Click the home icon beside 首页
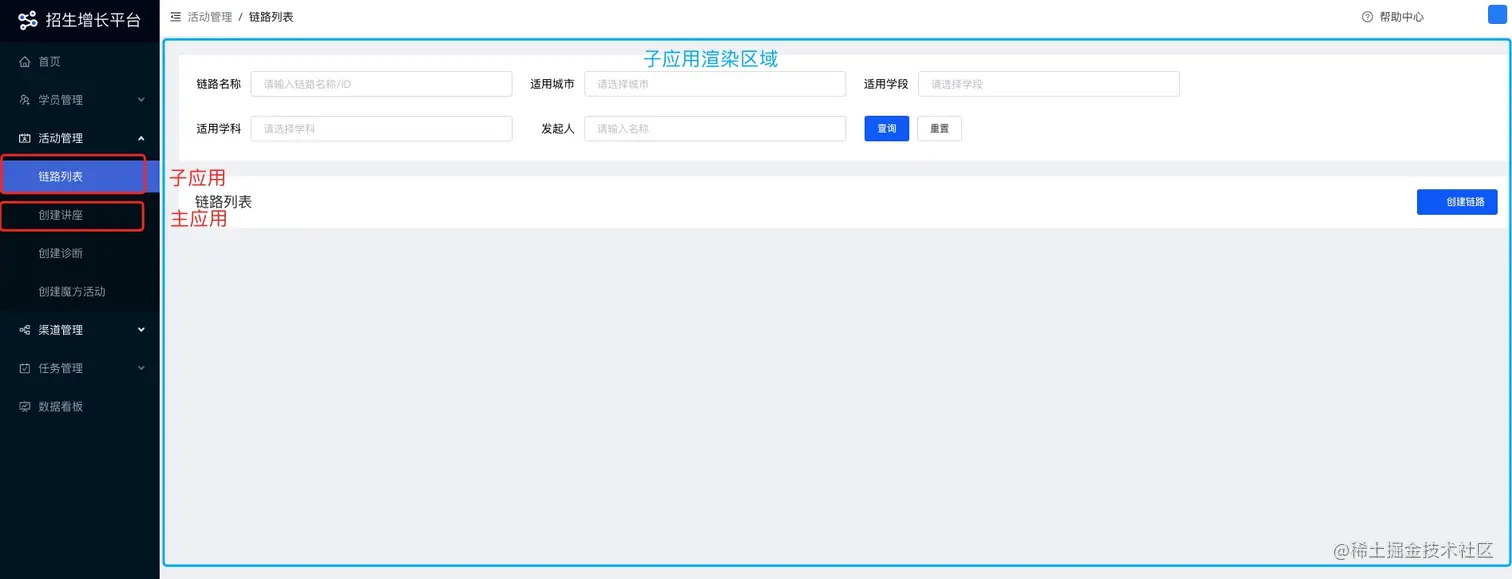The image size is (1512, 579). (25, 62)
